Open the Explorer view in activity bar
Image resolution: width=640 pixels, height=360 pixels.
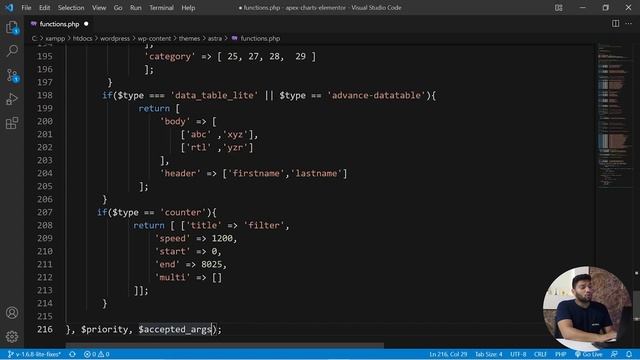tap(12, 28)
